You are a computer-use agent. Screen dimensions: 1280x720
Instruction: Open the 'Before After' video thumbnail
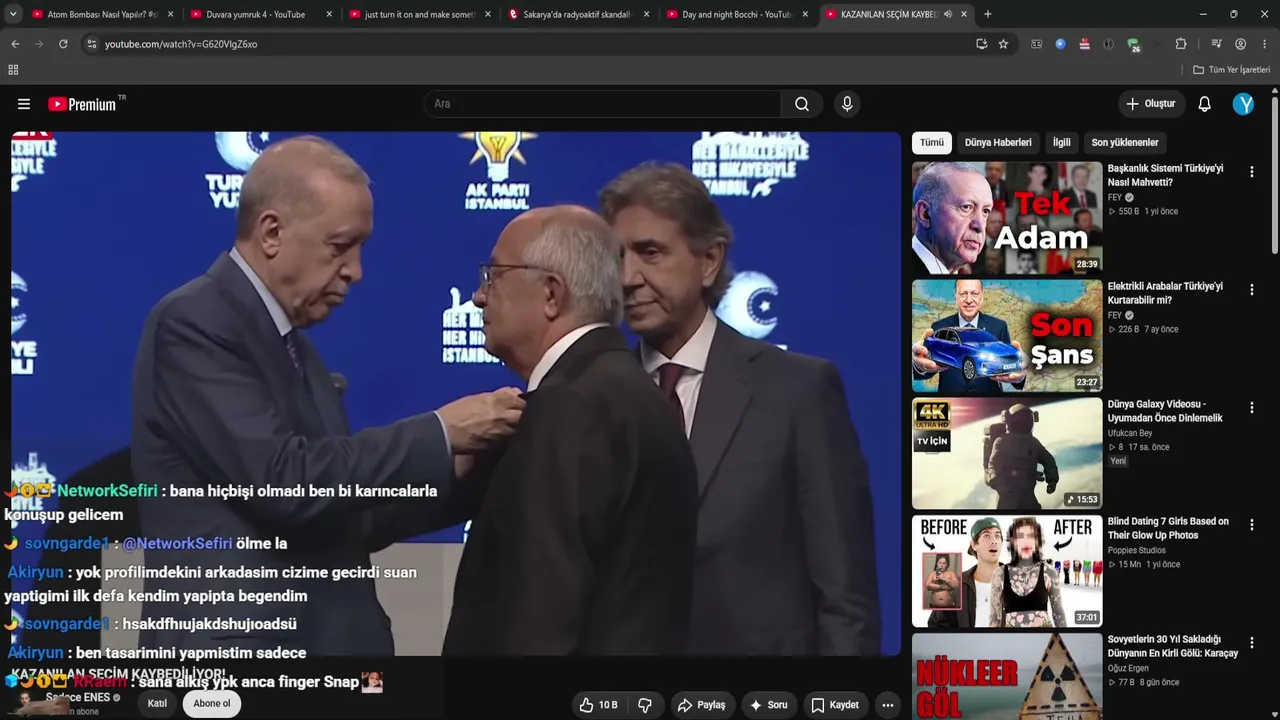coord(1007,571)
